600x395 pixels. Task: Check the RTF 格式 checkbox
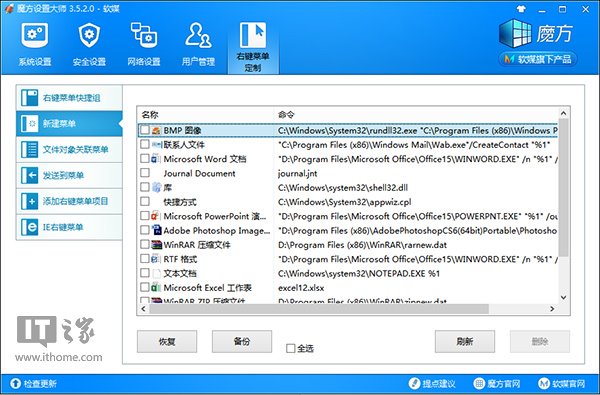coord(145,259)
